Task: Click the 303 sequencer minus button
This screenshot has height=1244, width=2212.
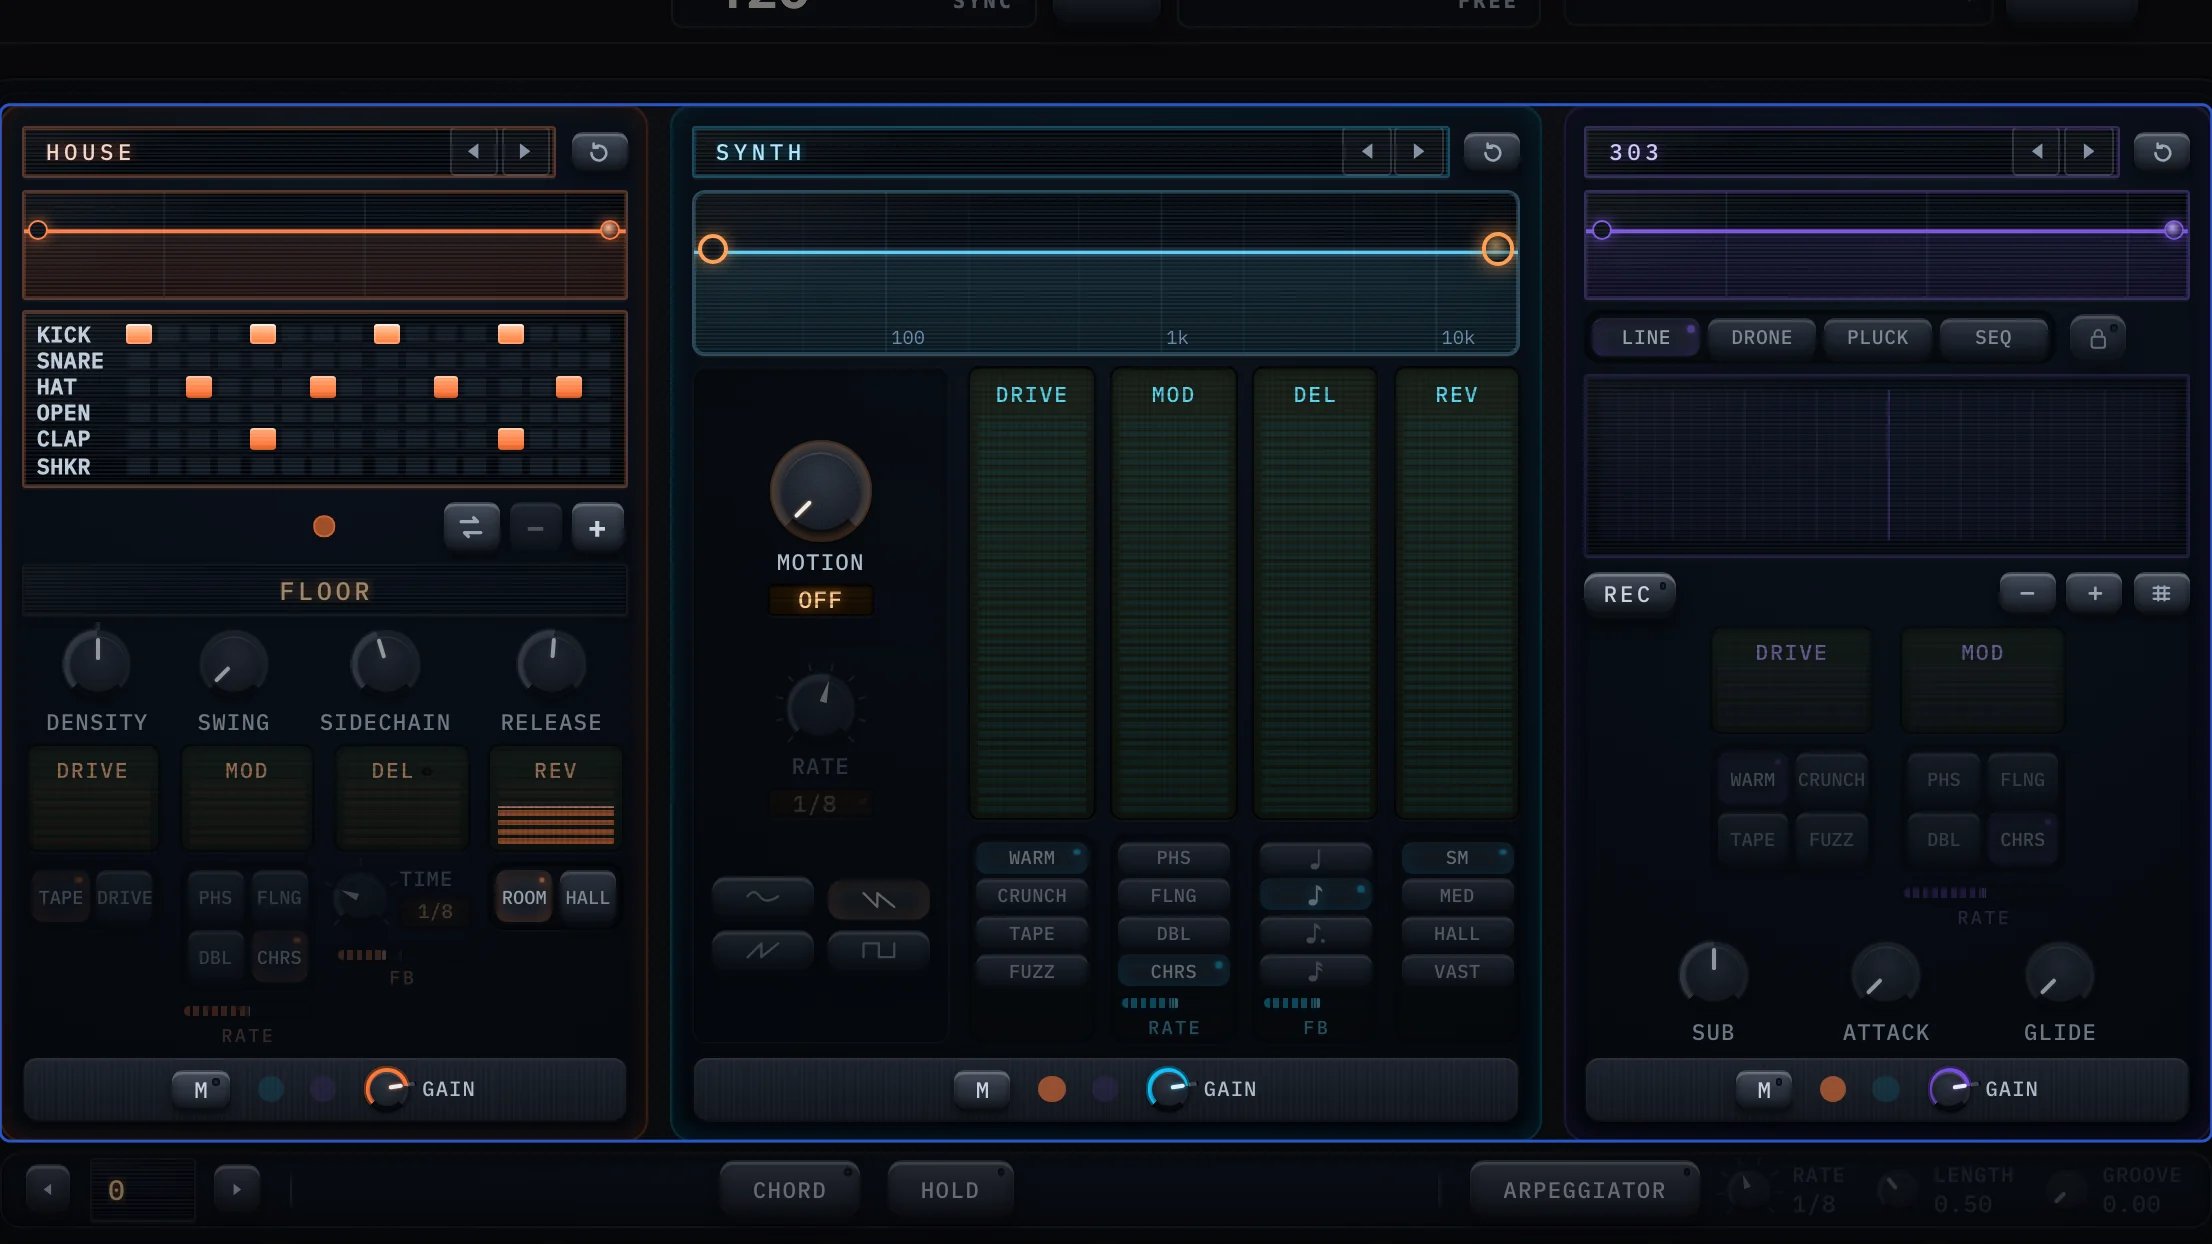Action: 2027,594
